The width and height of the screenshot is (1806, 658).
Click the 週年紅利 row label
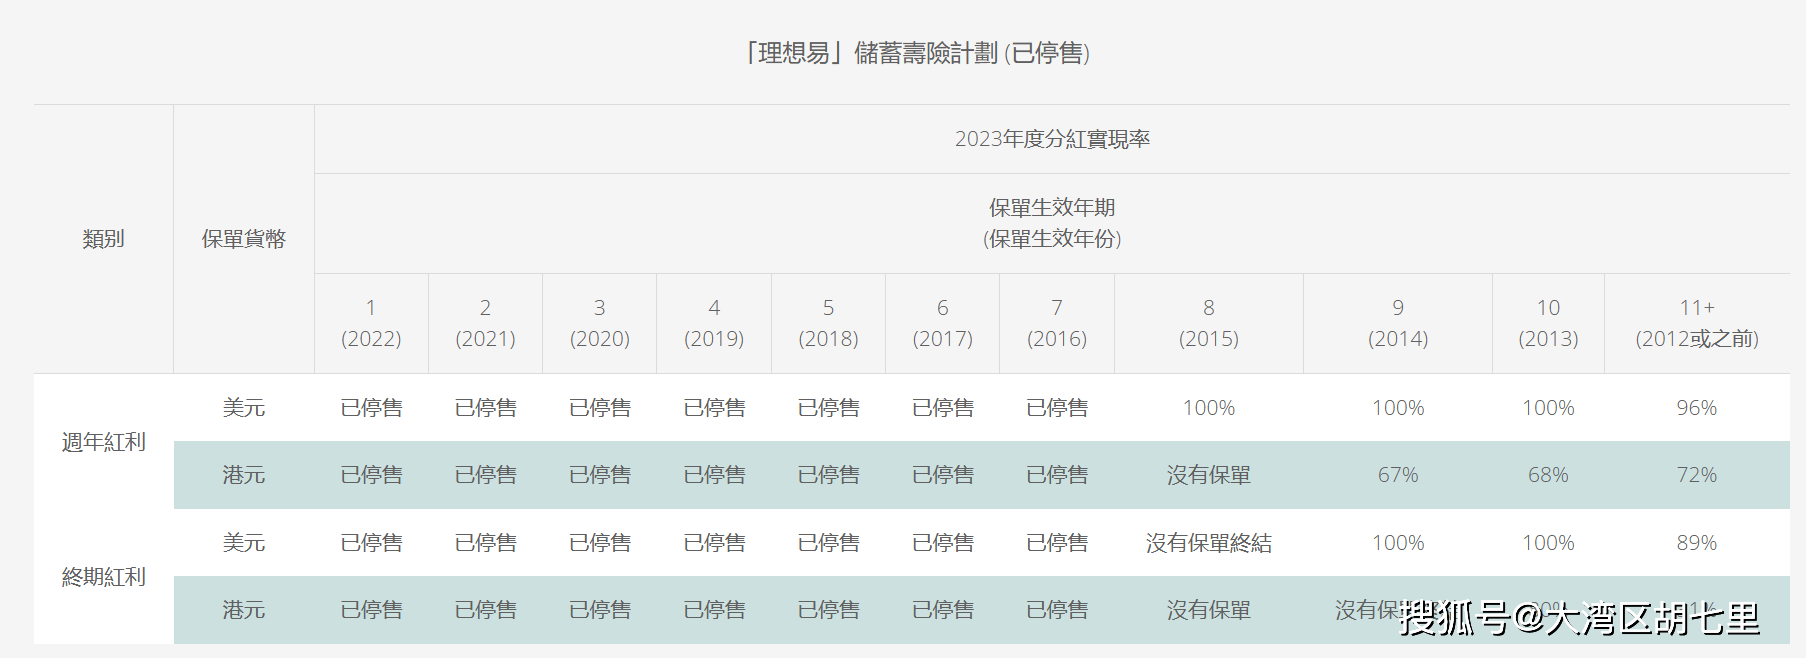[103, 442]
